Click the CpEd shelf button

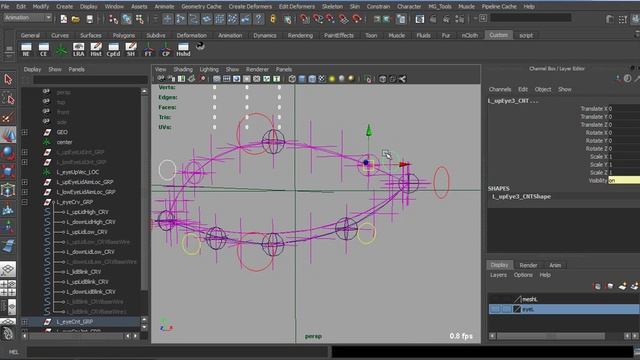113,49
